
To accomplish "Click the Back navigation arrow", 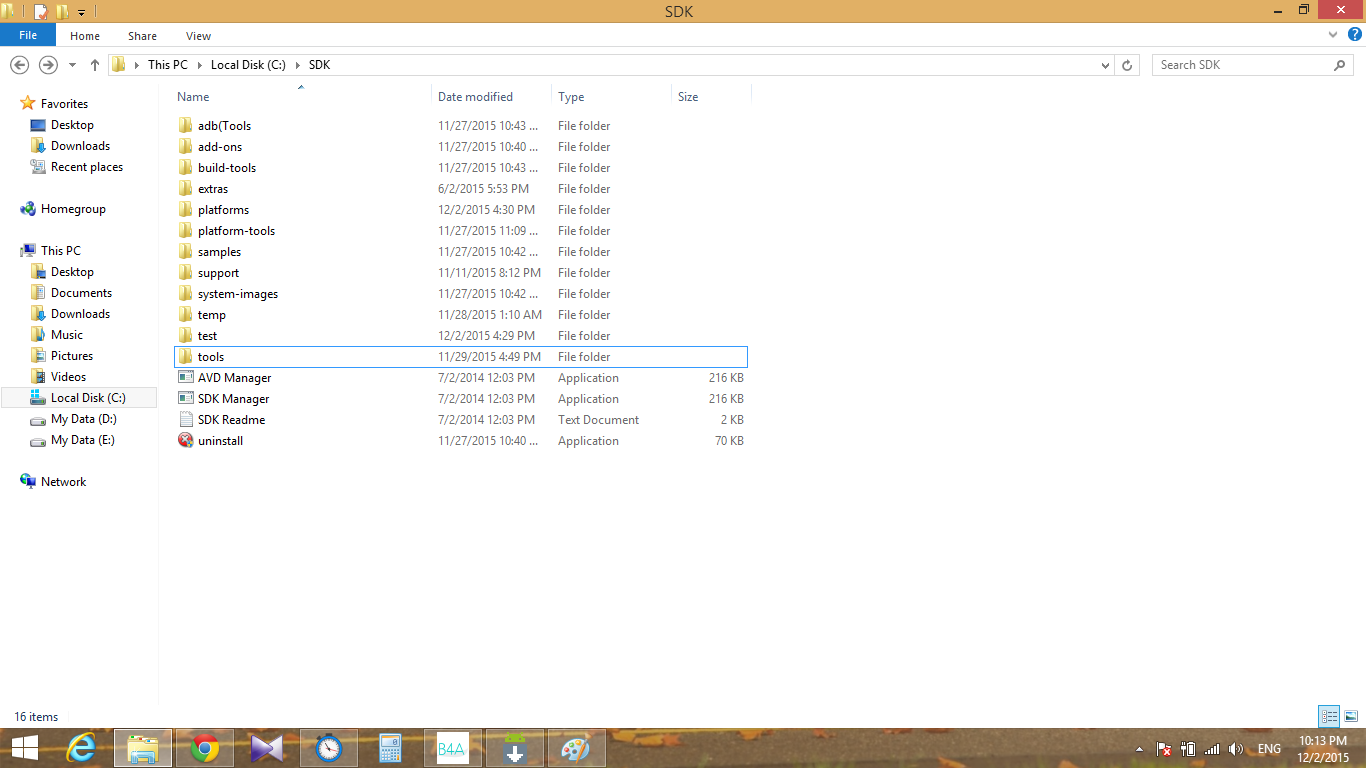I will pos(19,65).
